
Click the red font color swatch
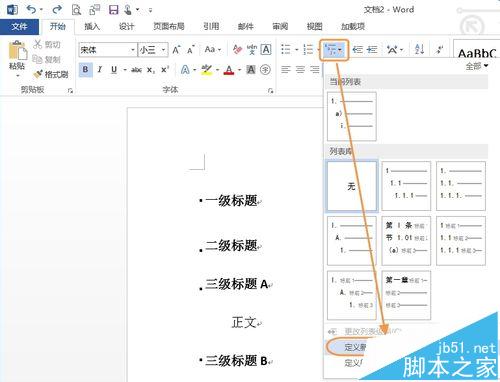click(x=229, y=70)
